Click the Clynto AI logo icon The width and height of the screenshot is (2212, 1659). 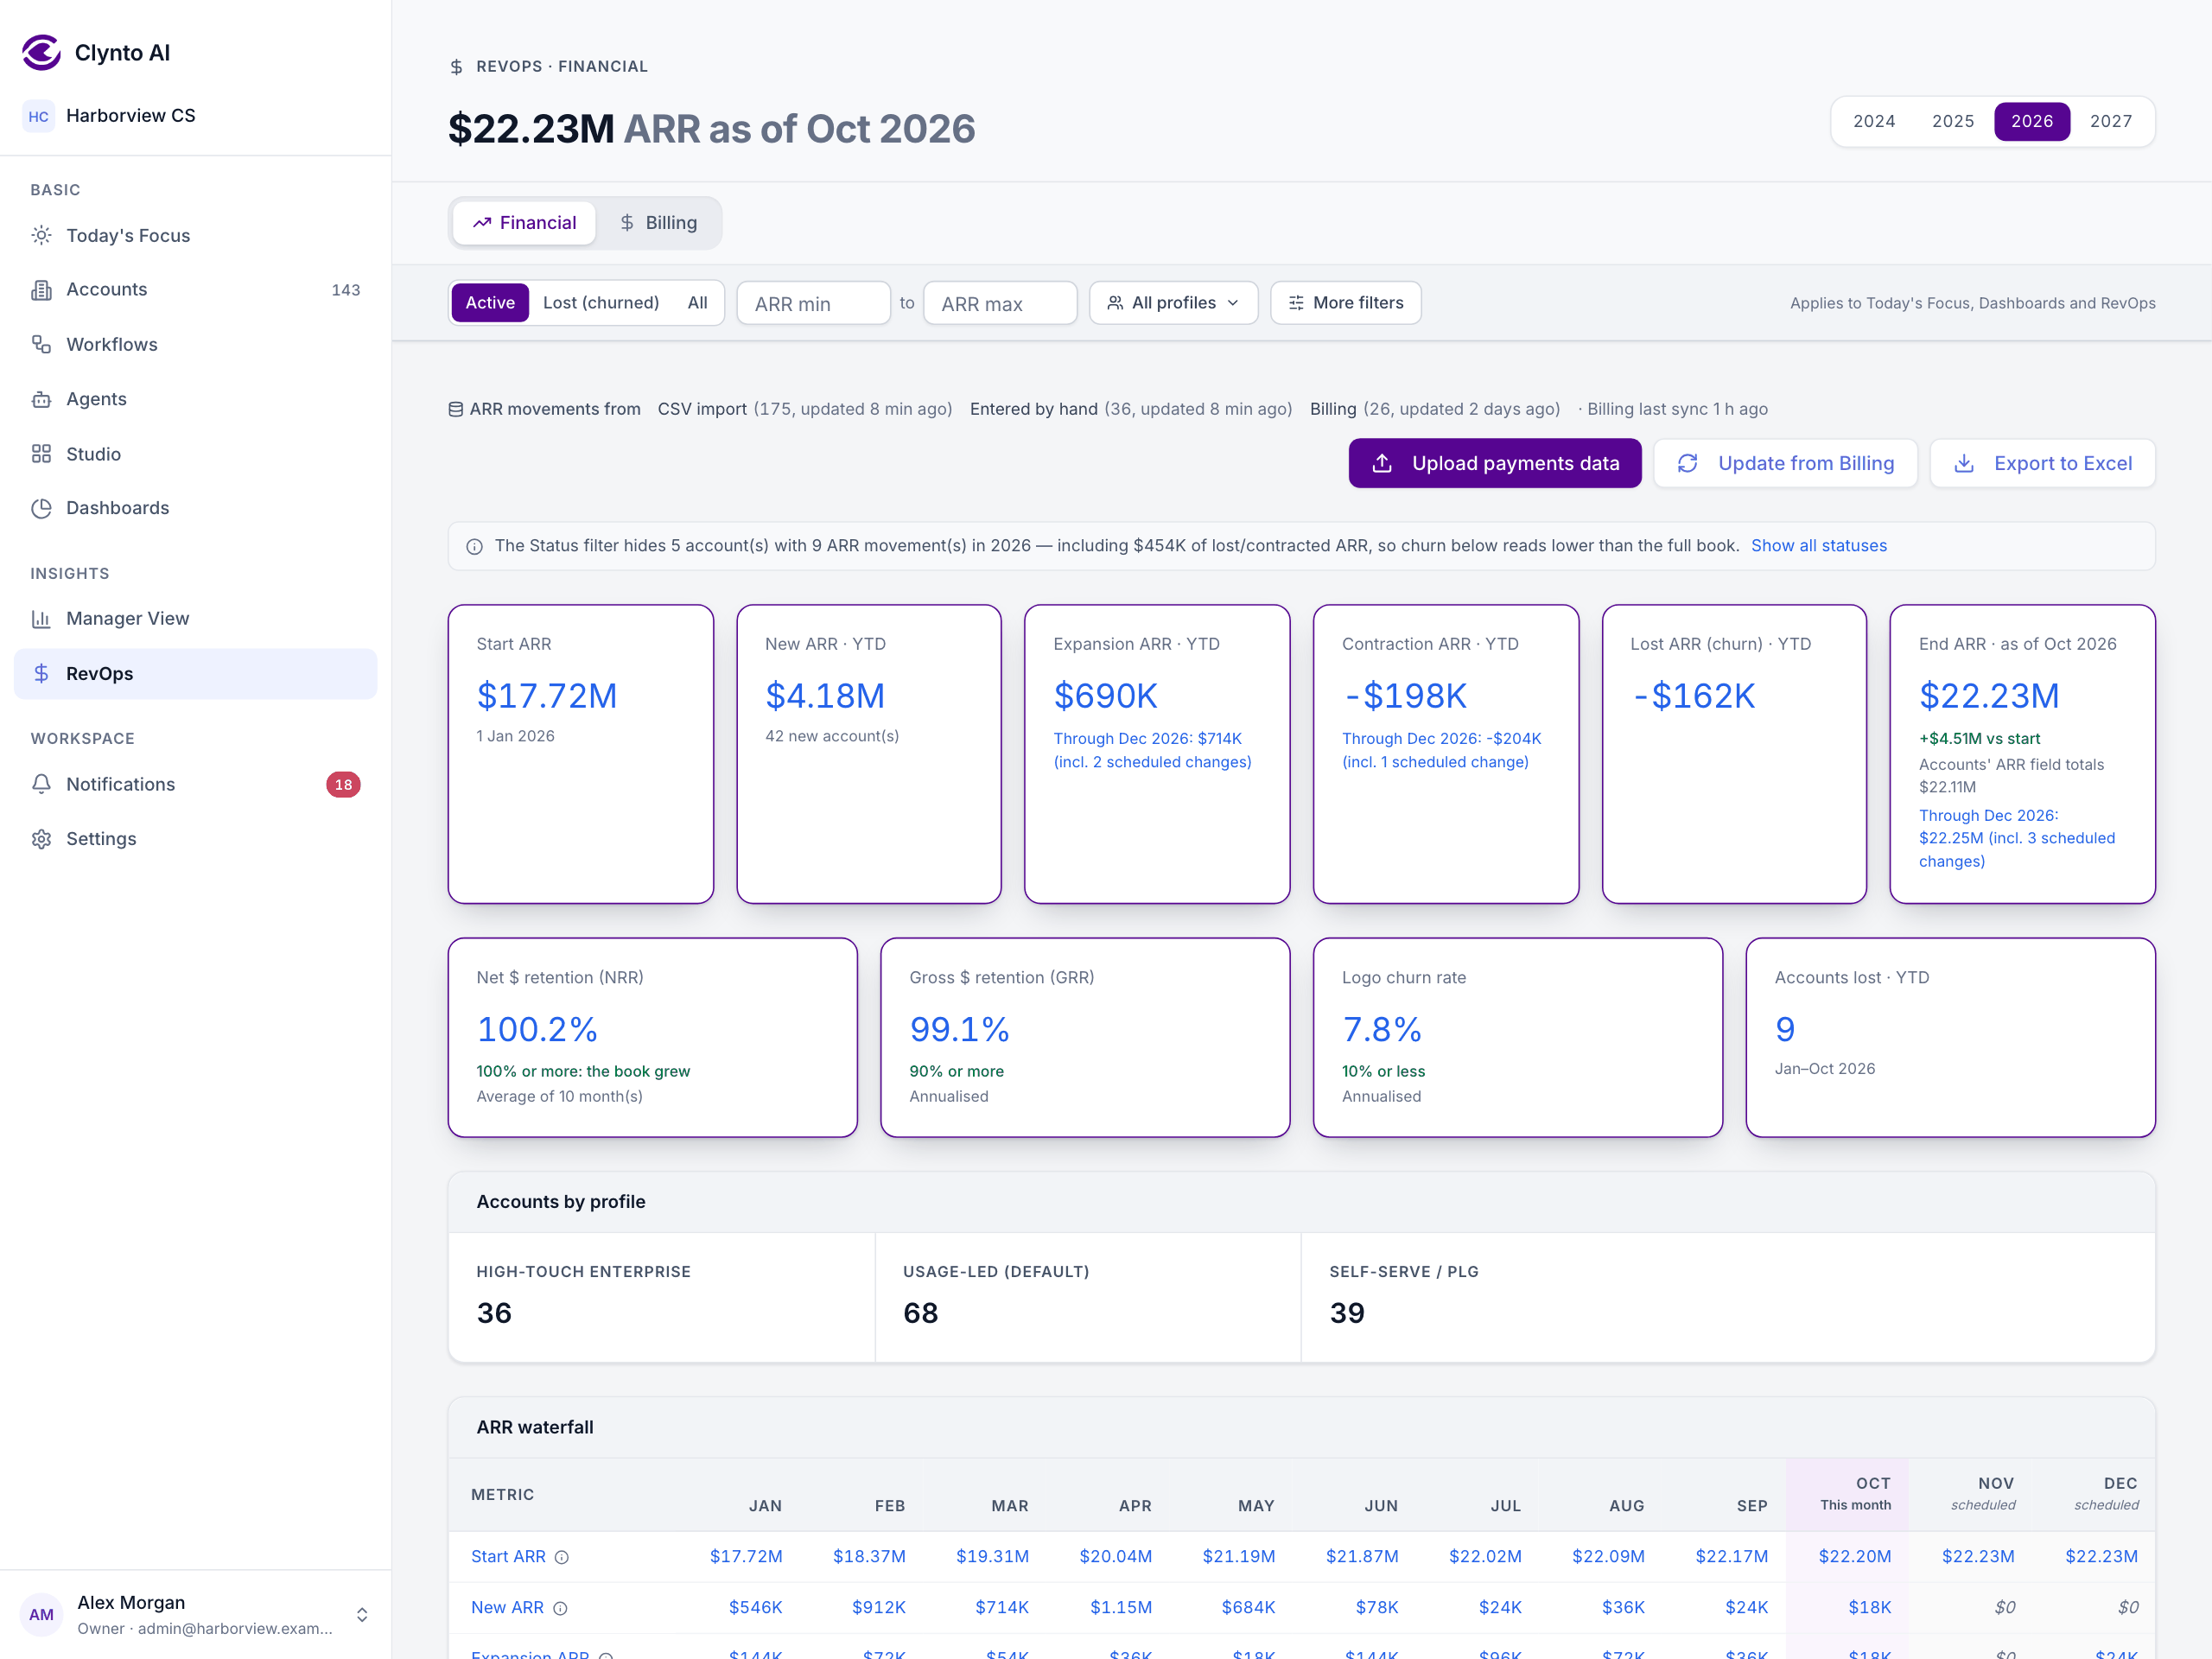[x=41, y=53]
